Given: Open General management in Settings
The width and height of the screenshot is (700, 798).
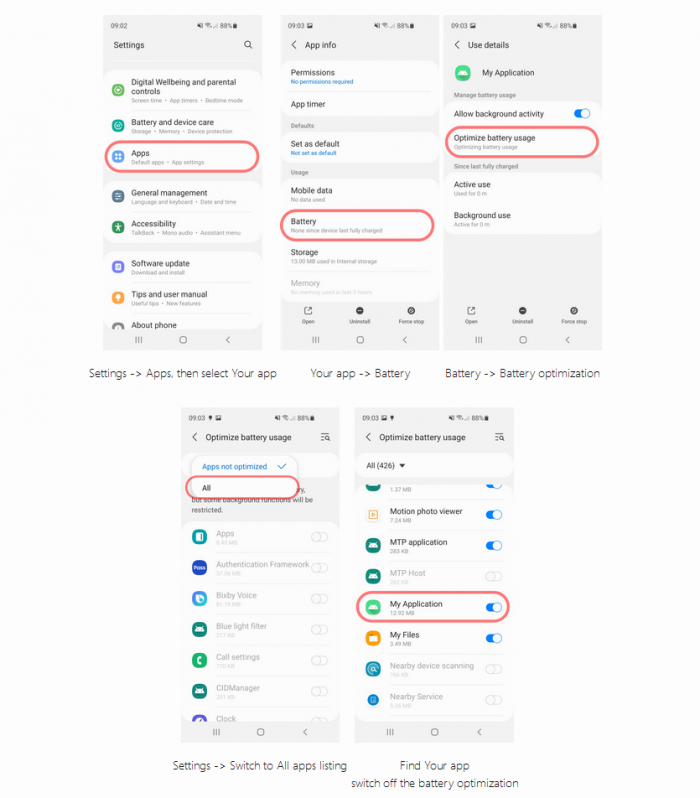Looking at the screenshot, I should click(x=182, y=196).
